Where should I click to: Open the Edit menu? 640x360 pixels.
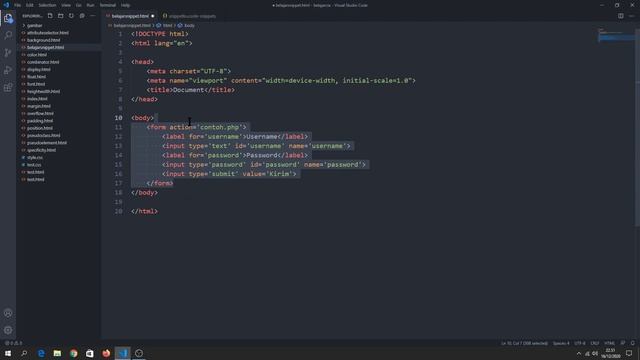pyautogui.click(x=30, y=5)
